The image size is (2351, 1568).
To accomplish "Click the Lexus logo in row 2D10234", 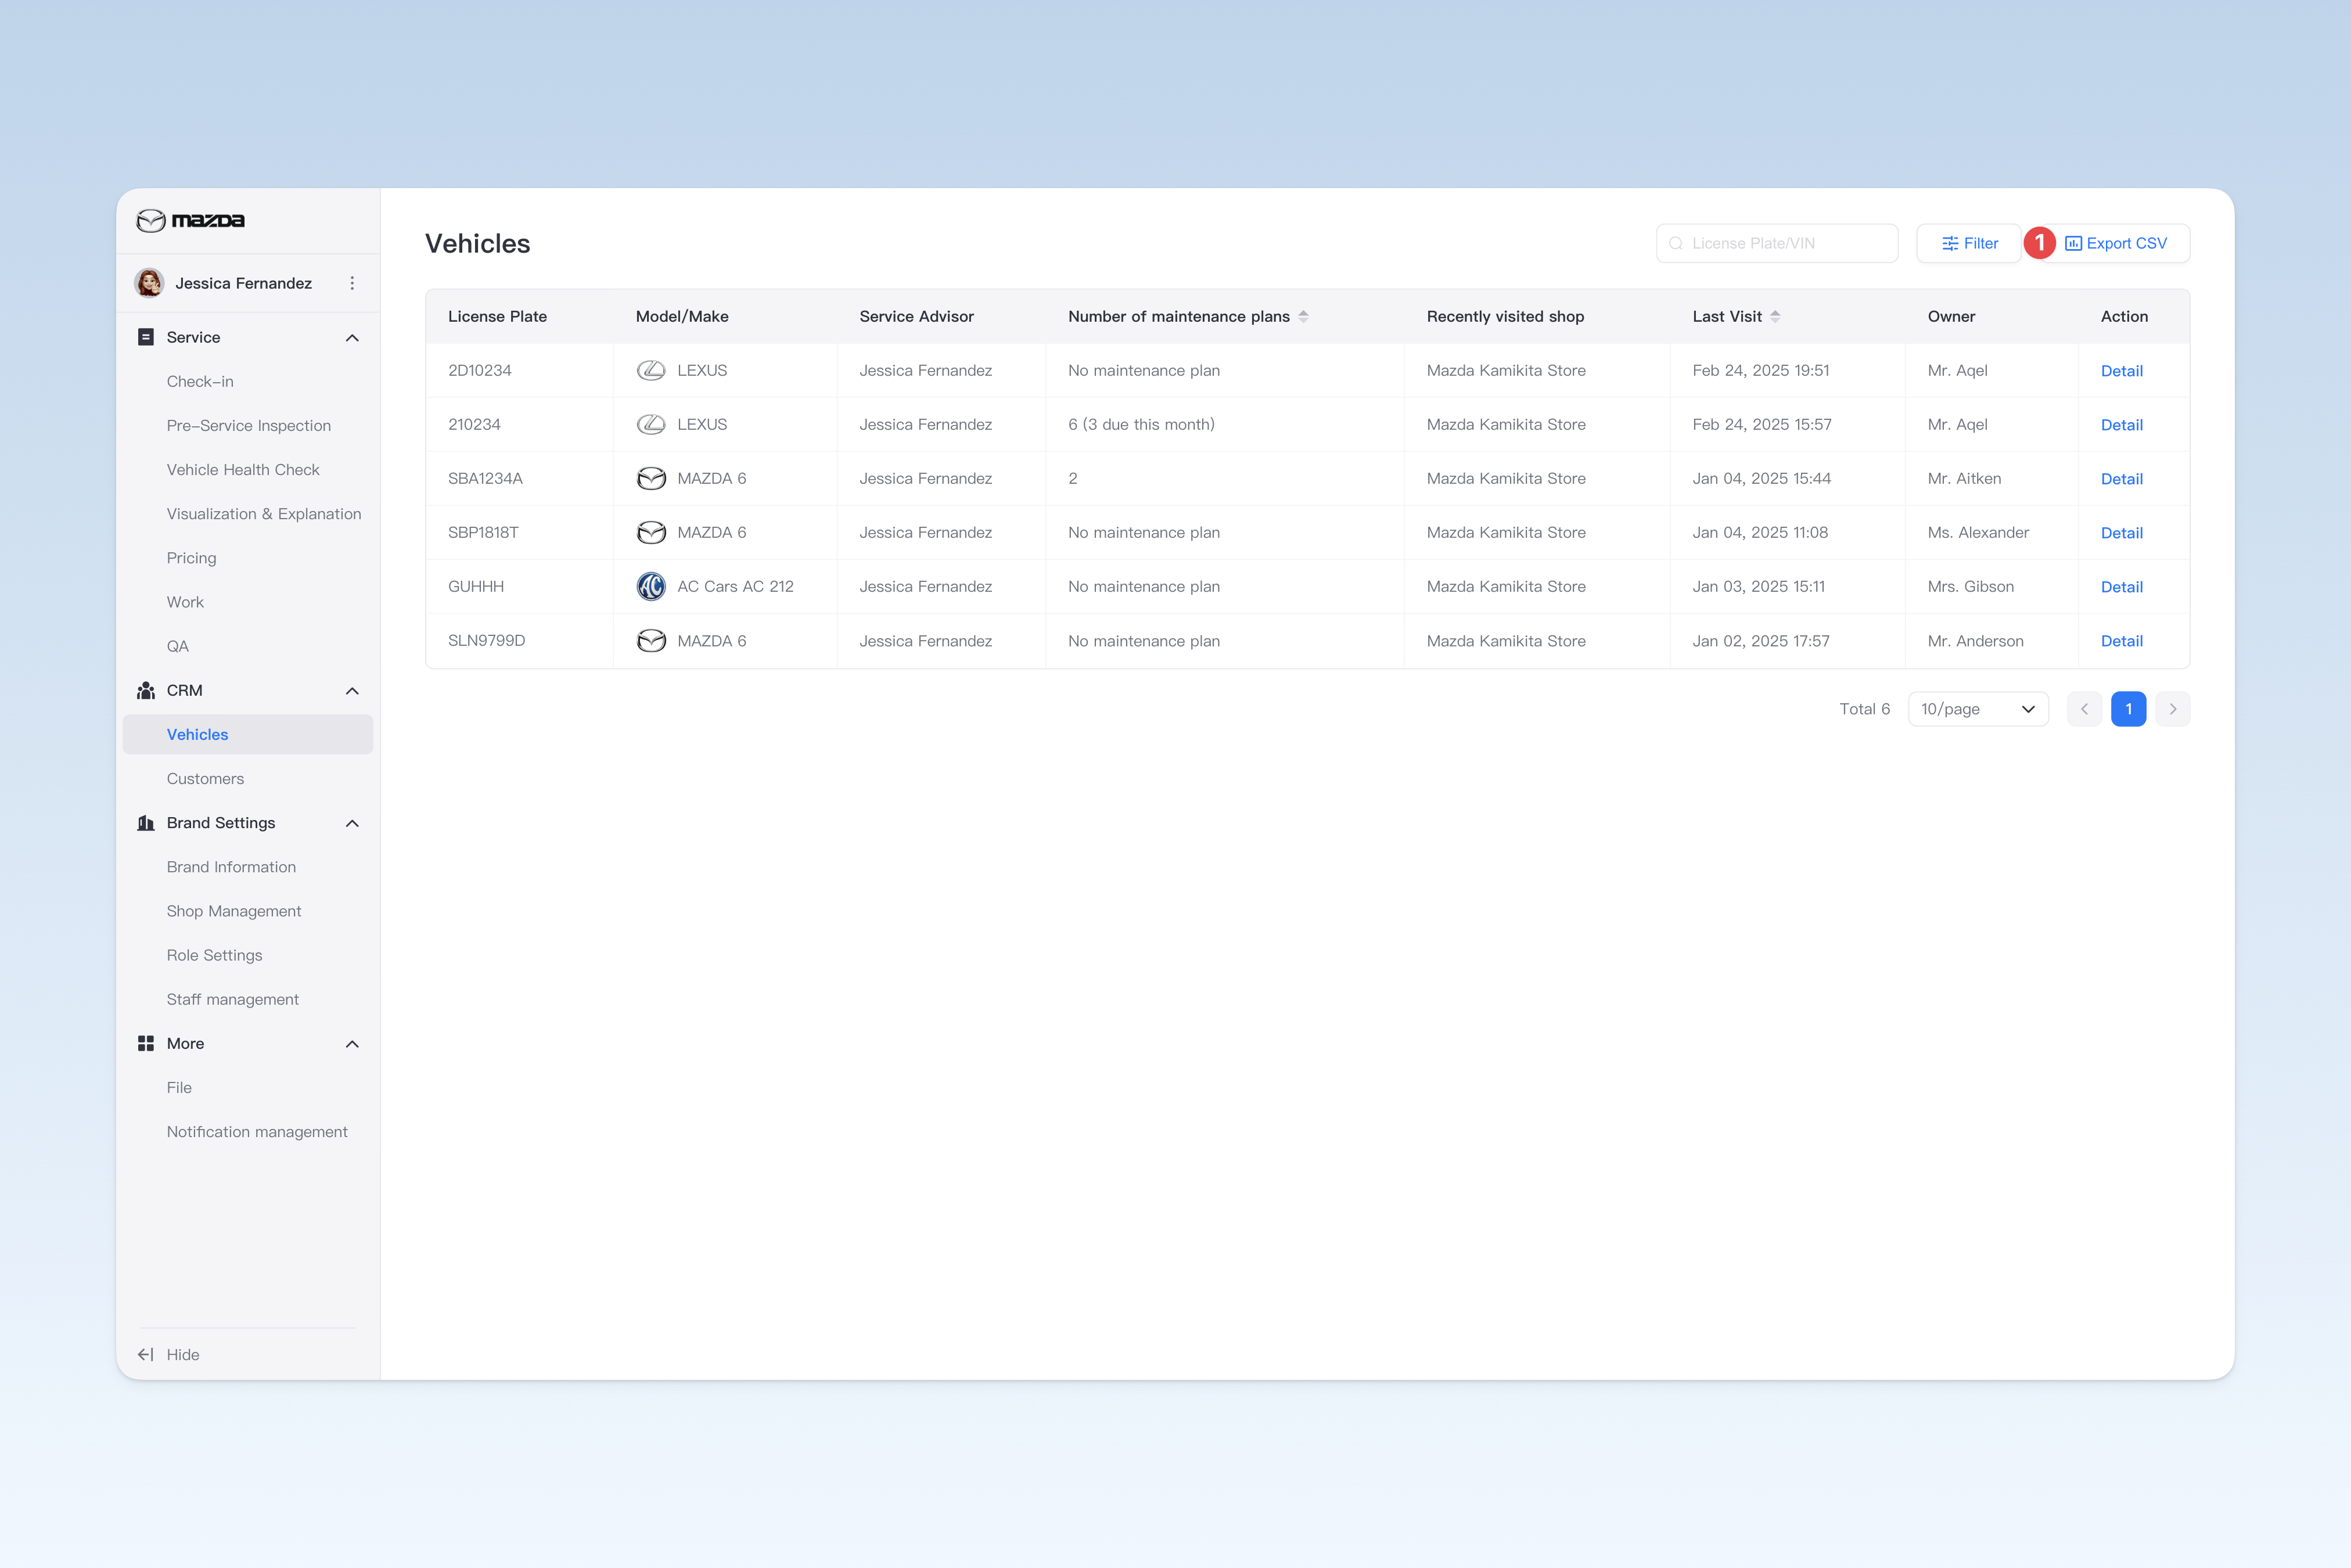I will (651, 370).
